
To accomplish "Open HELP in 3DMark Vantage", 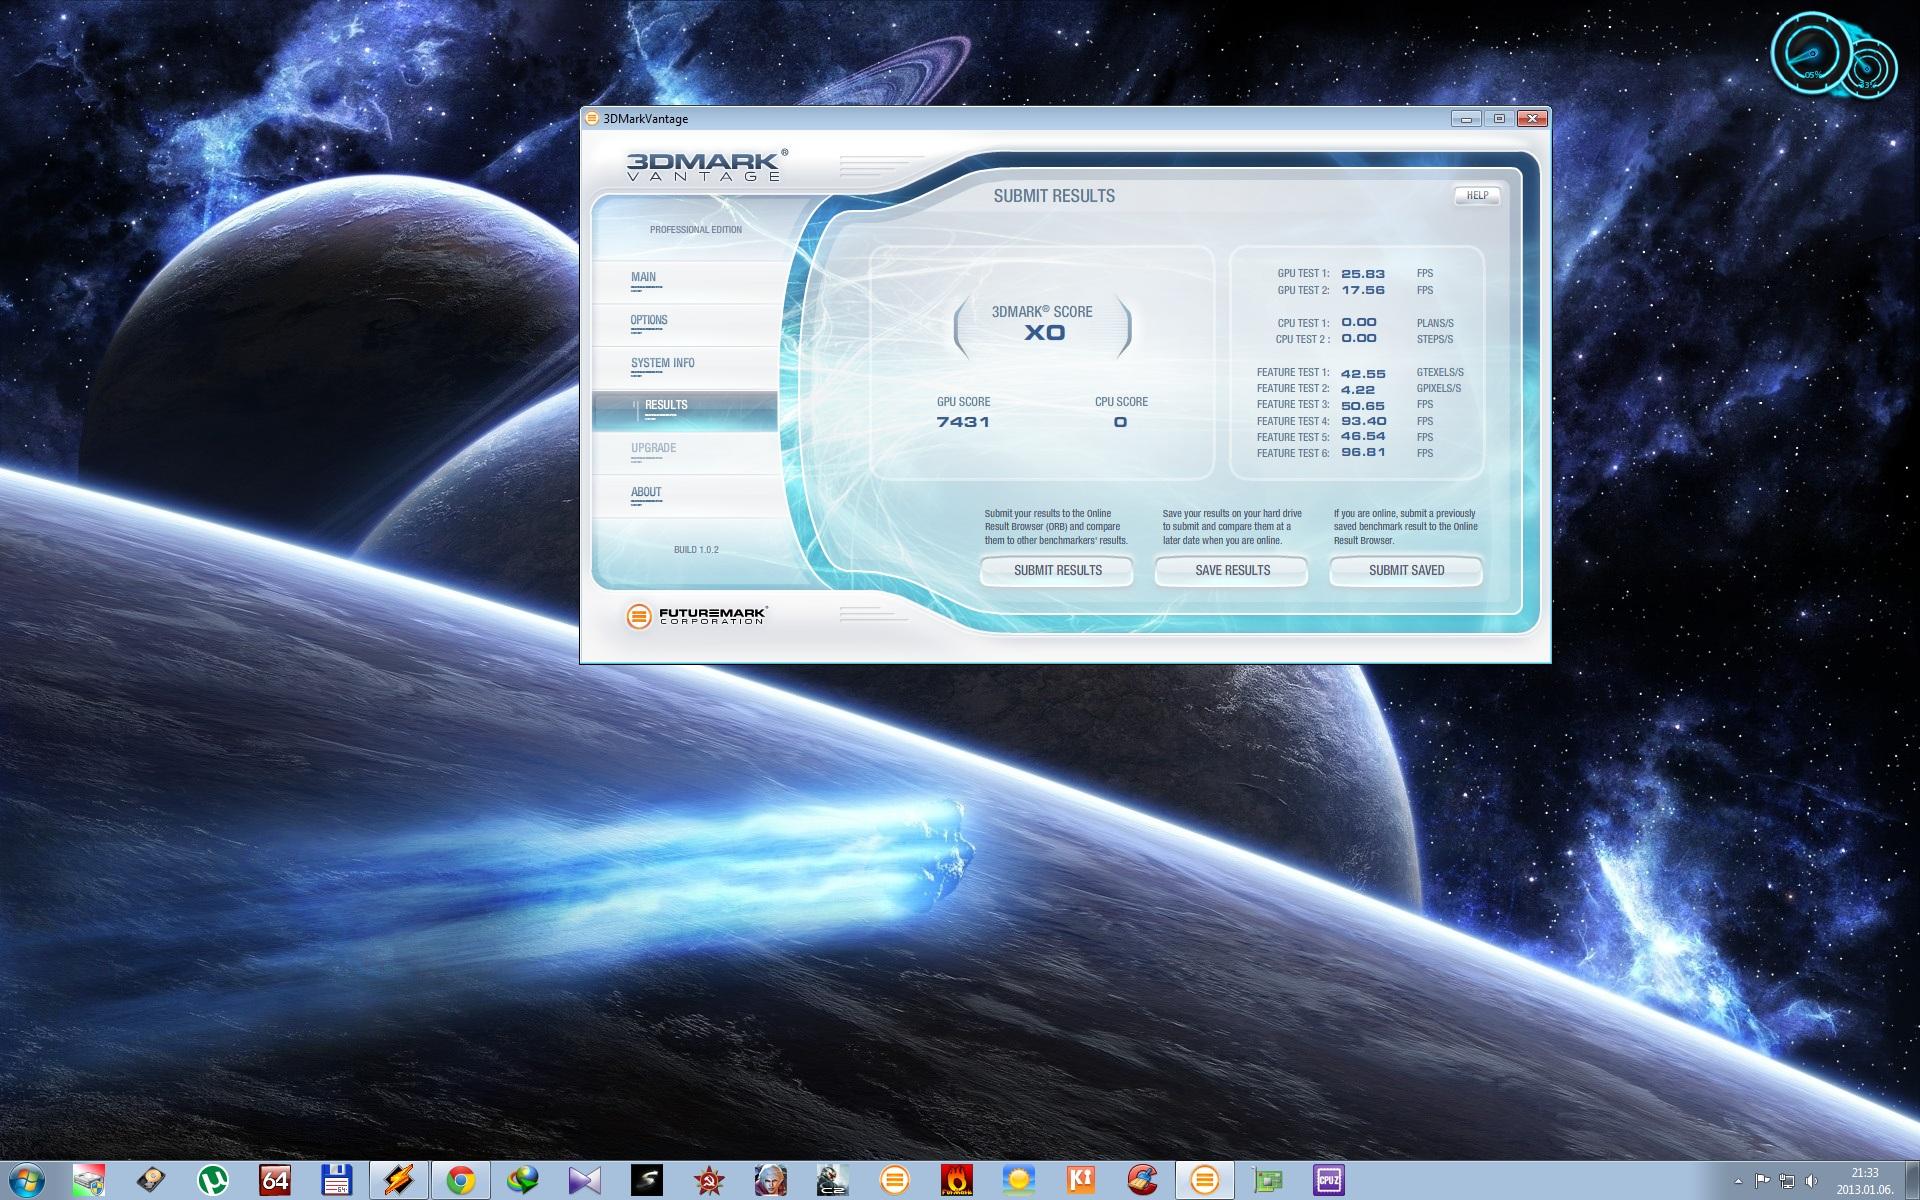I will (x=1477, y=195).
